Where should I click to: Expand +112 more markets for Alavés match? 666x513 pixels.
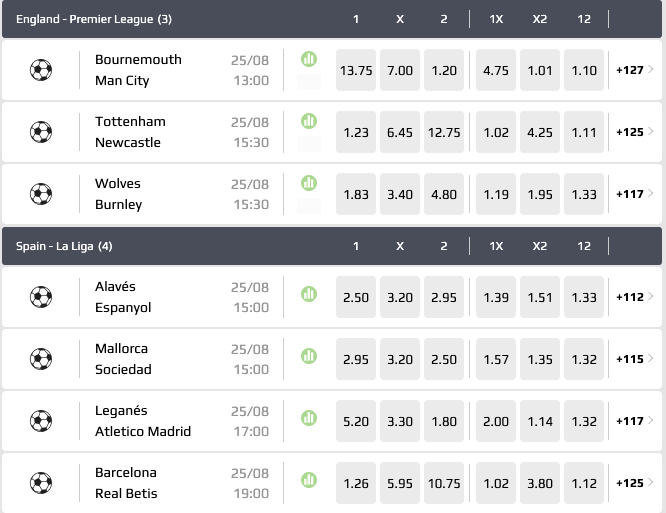636,297
